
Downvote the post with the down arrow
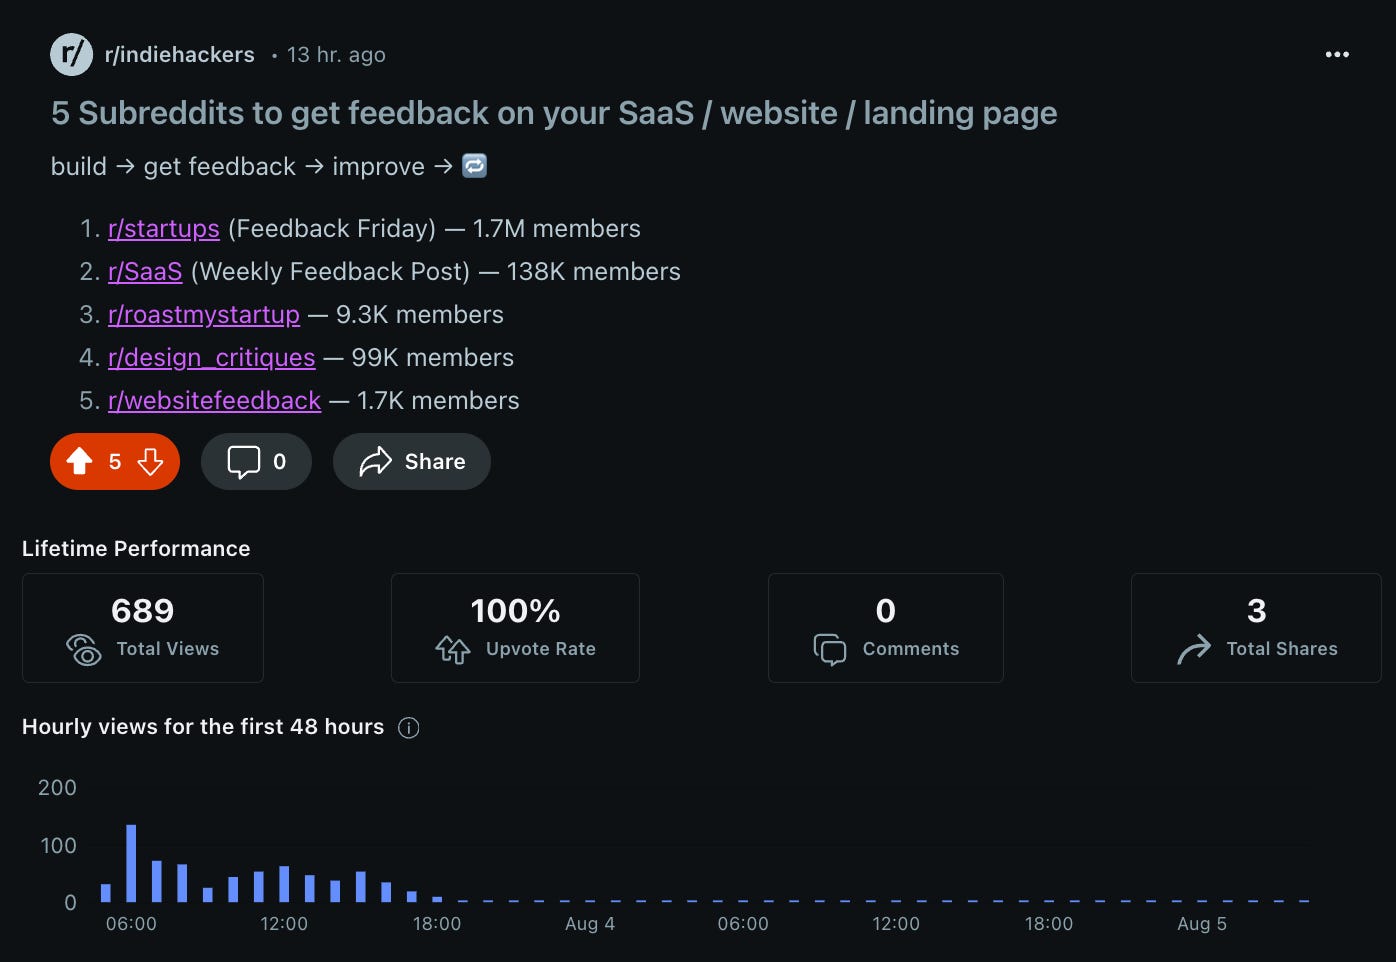coord(150,461)
